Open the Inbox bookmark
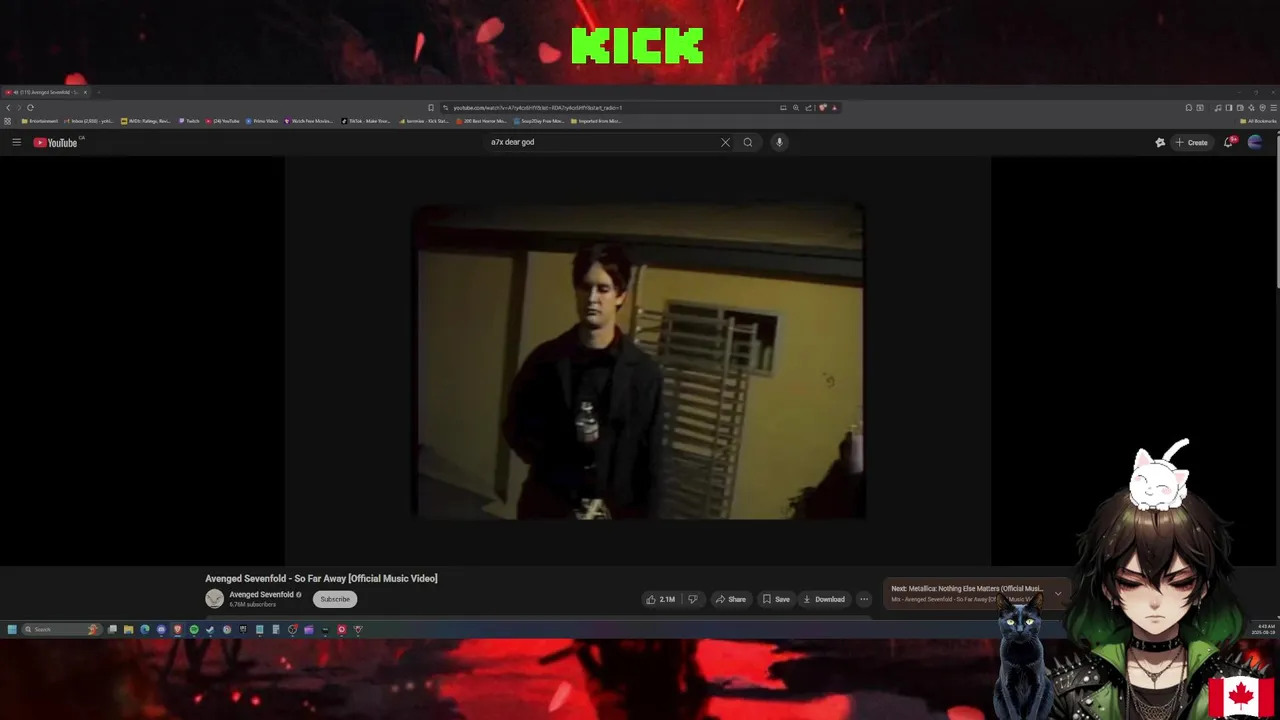 90,121
